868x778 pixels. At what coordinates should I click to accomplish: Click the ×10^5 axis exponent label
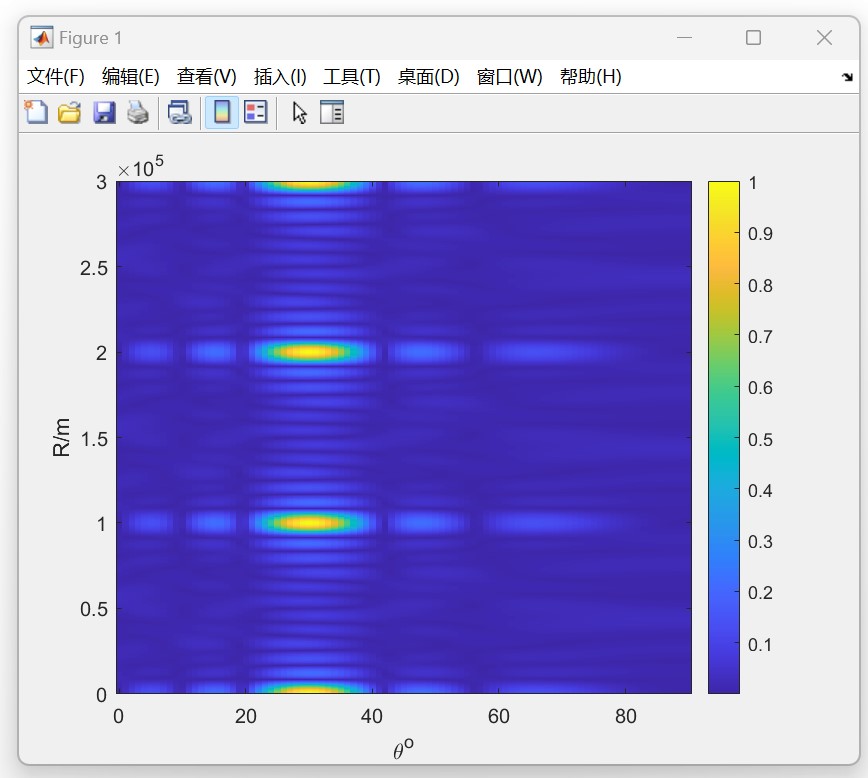[141, 167]
